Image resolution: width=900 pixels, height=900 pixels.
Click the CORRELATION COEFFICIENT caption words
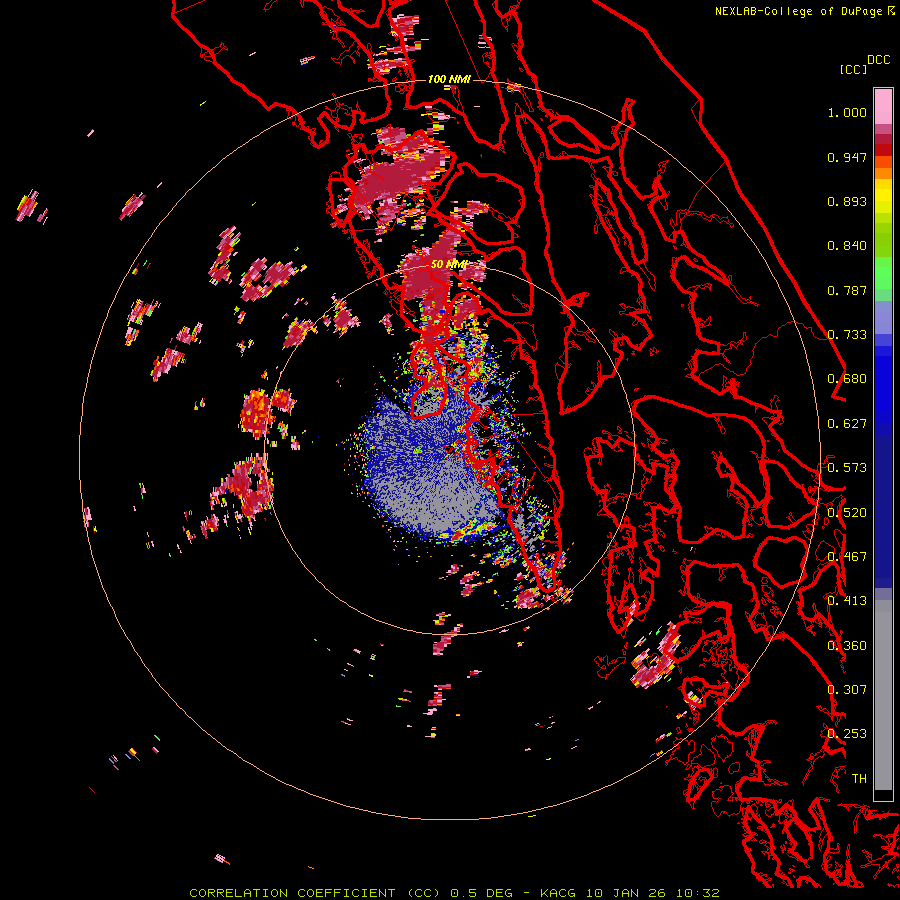click(292, 893)
